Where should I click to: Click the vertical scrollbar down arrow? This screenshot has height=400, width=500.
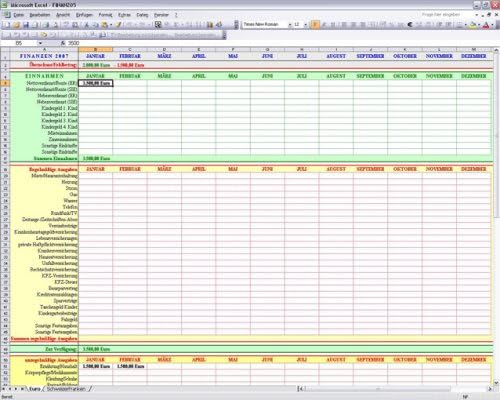(x=496, y=383)
